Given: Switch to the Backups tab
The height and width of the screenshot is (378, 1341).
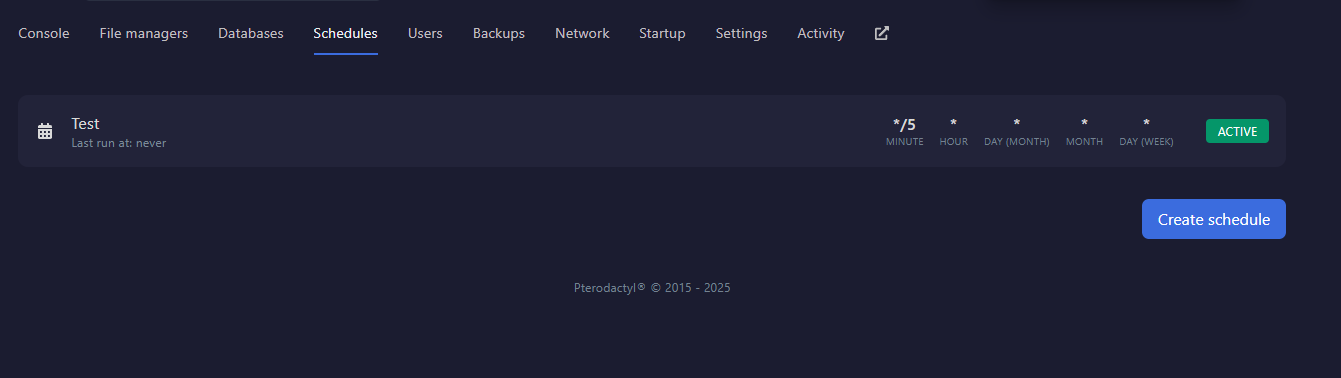Looking at the screenshot, I should 499,33.
